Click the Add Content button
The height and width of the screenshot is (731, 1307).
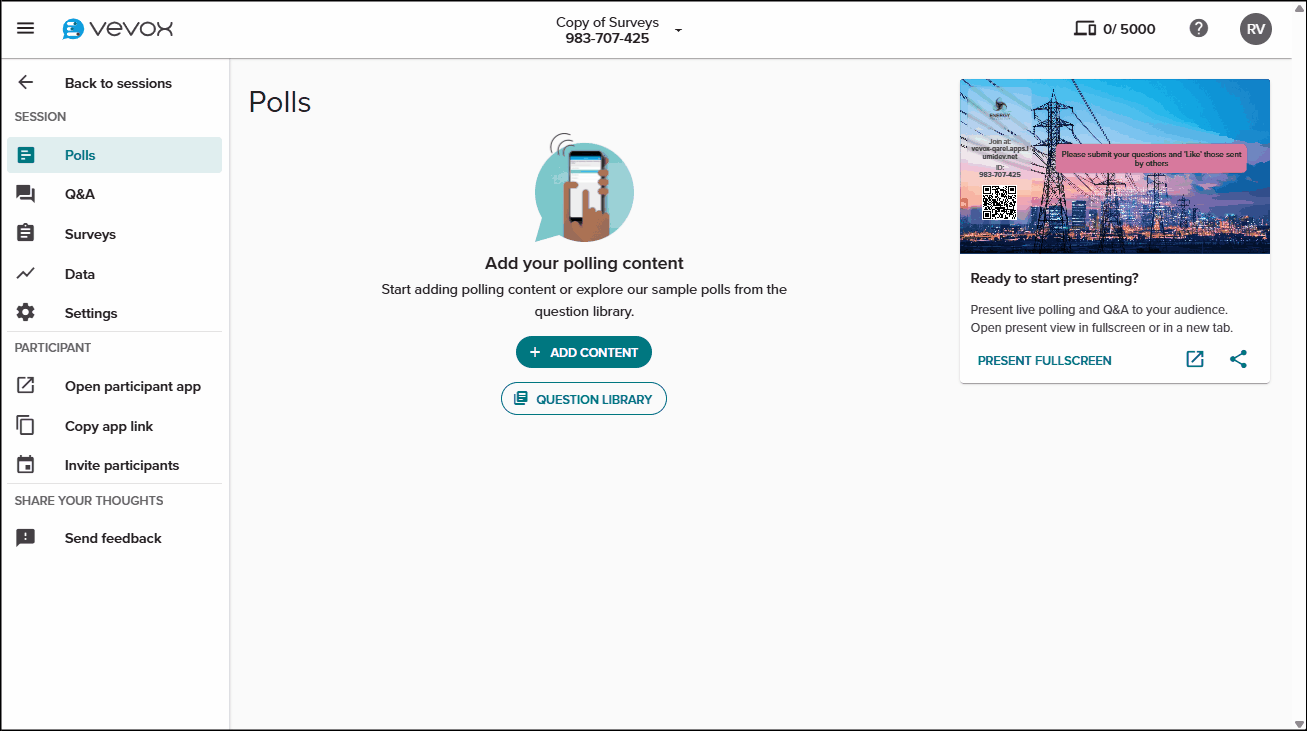[x=583, y=352]
